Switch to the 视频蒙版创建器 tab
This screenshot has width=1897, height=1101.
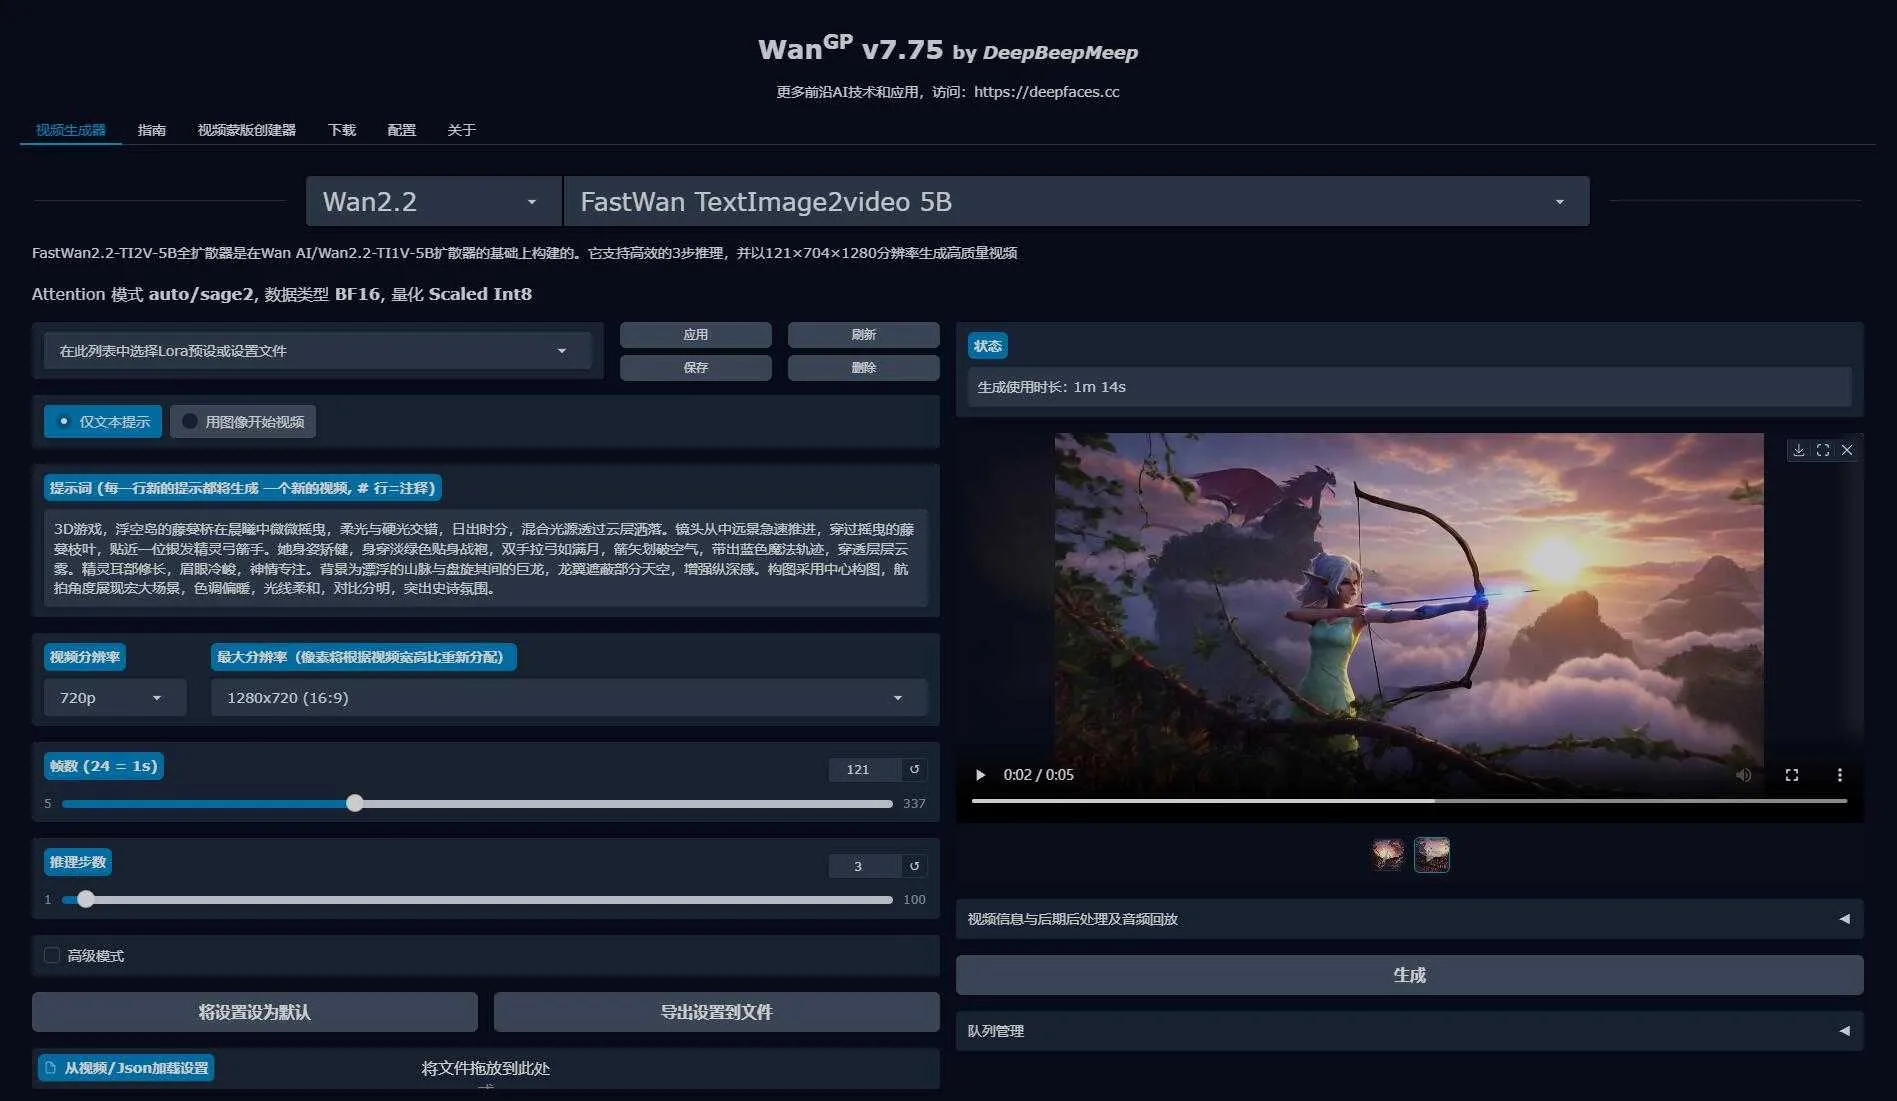click(246, 130)
